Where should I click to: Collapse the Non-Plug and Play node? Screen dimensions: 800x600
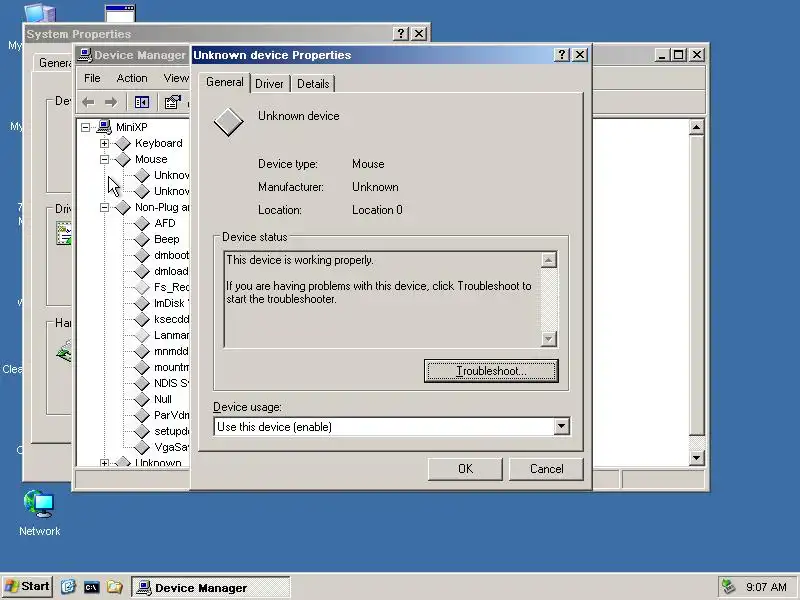[105, 207]
